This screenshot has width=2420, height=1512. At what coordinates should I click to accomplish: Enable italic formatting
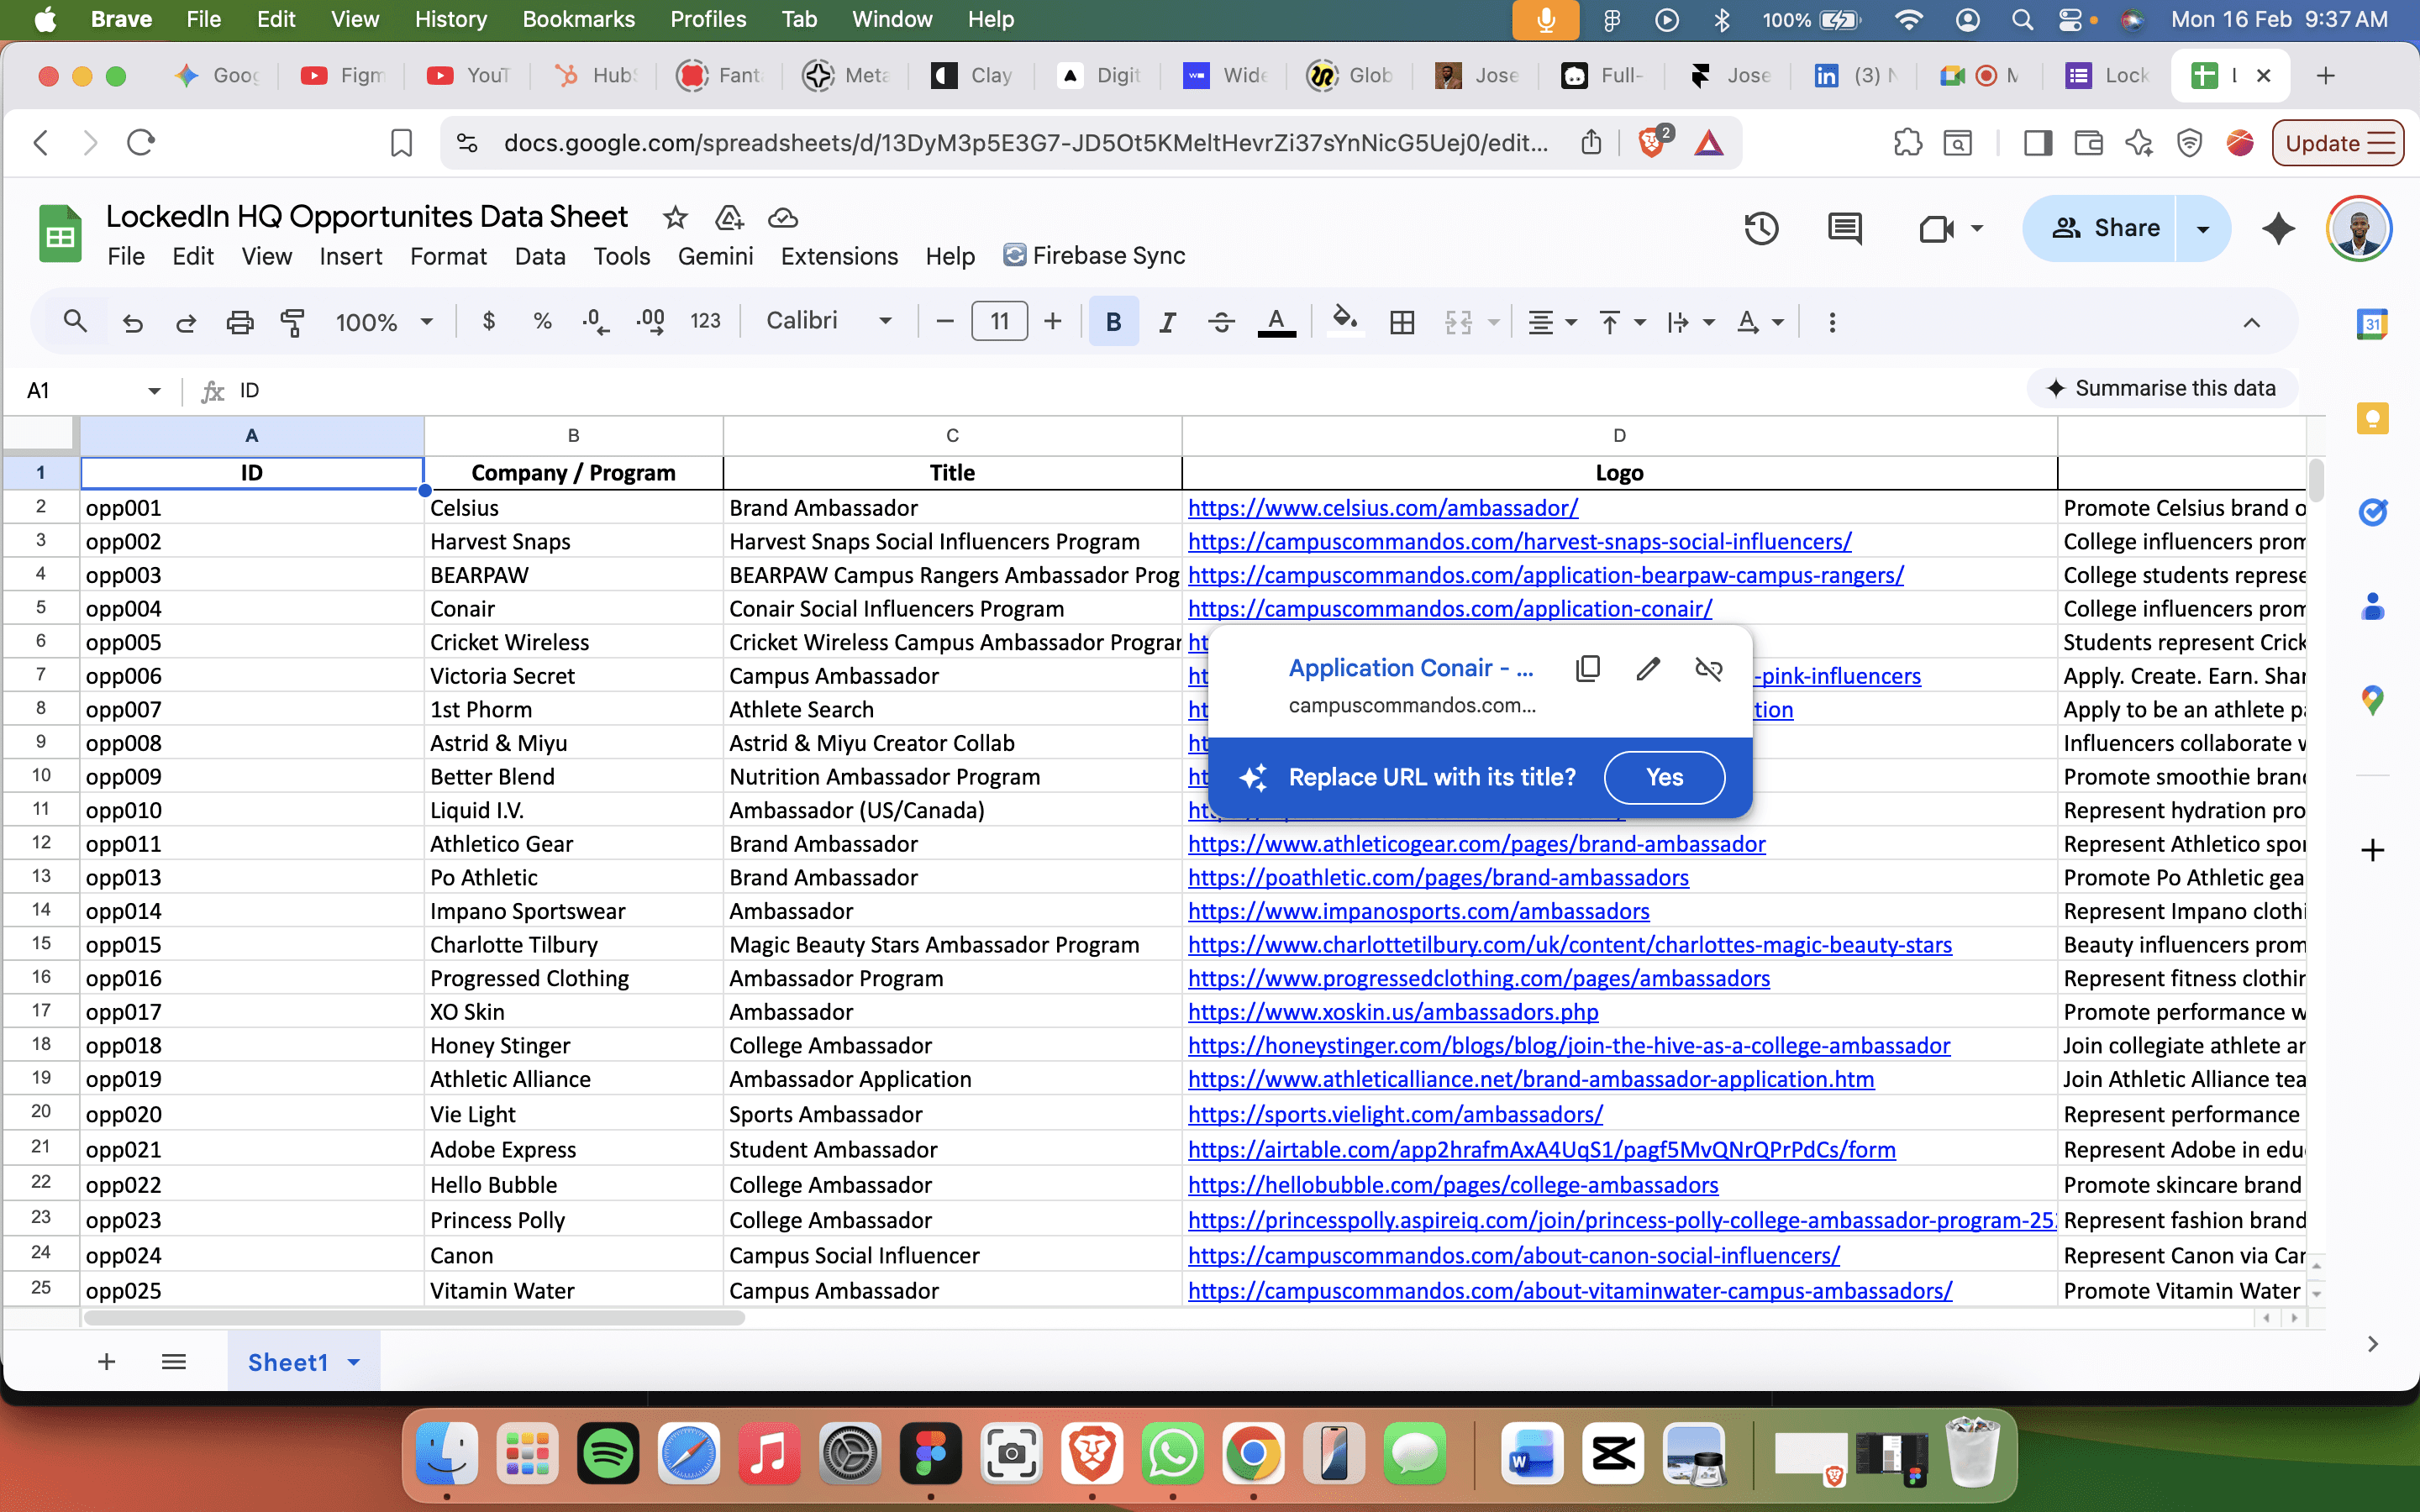point(1167,321)
